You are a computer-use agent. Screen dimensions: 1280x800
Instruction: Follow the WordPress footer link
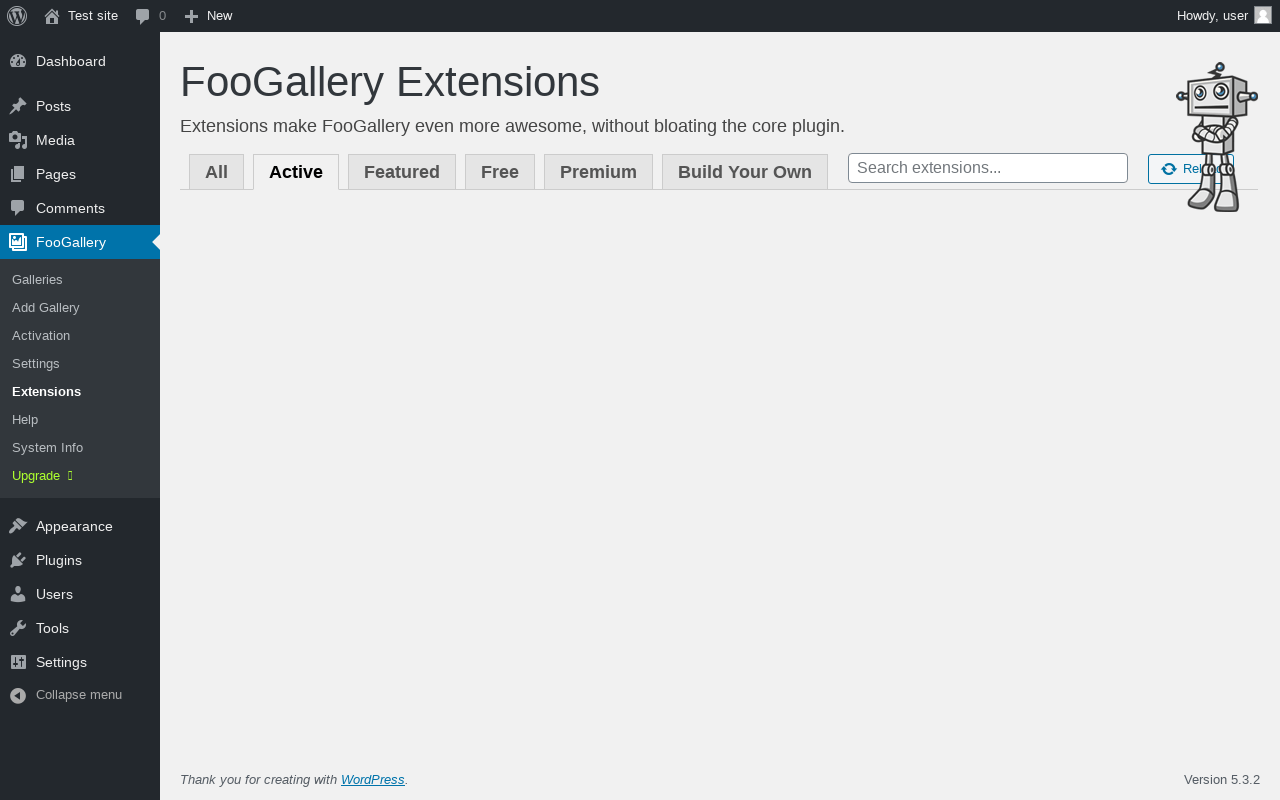tap(372, 780)
